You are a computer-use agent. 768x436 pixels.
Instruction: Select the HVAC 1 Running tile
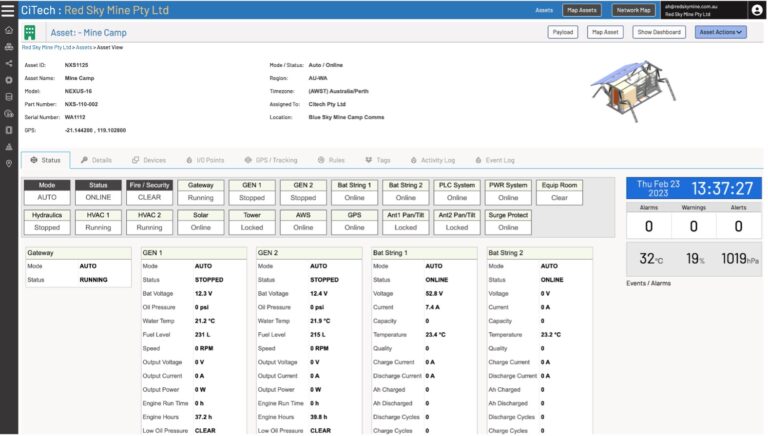[x=98, y=221]
